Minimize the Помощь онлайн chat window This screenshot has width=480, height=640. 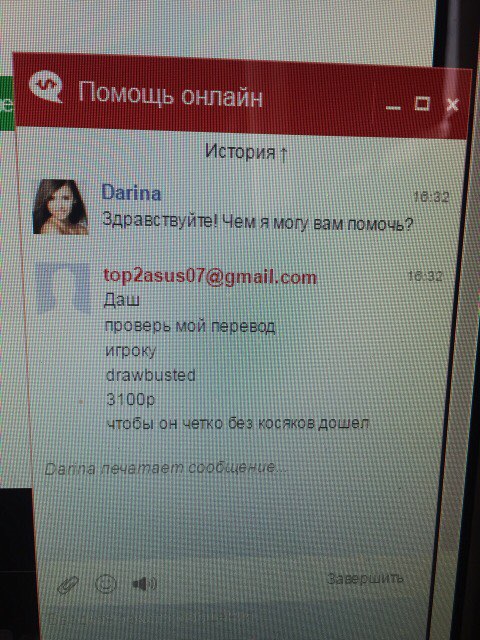pos(393,107)
